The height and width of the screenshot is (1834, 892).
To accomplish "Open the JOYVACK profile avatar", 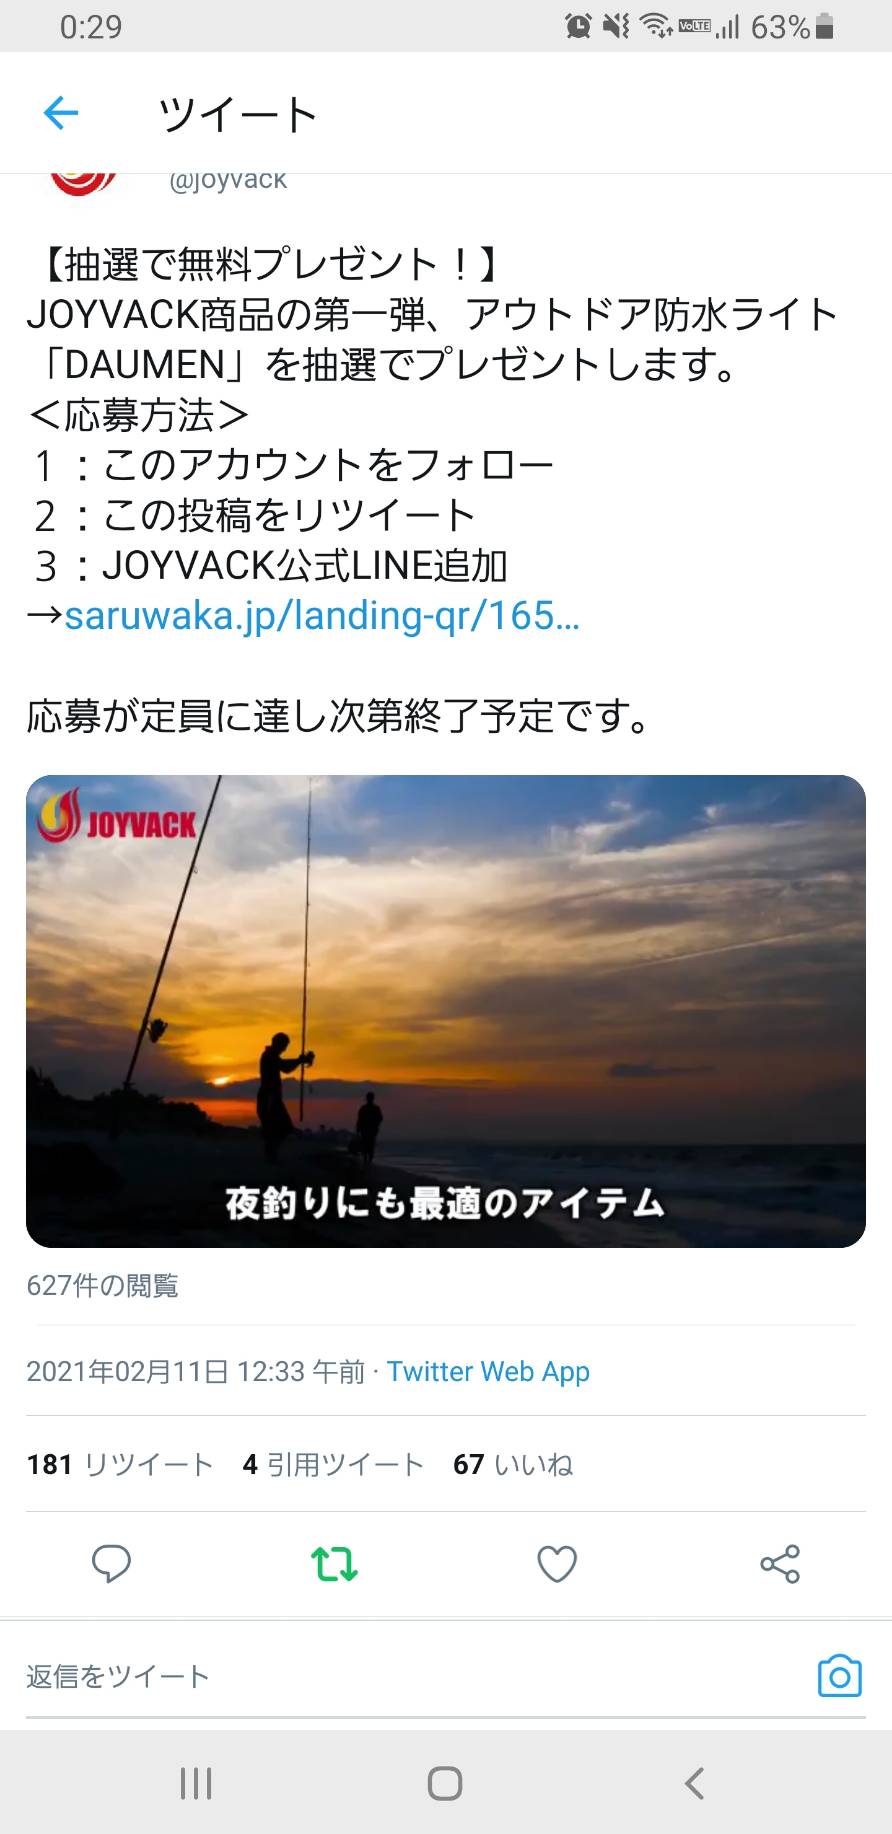I will (83, 183).
